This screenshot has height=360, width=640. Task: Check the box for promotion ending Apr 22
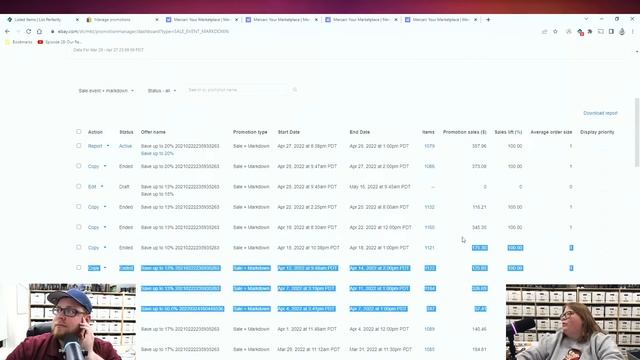(x=78, y=227)
